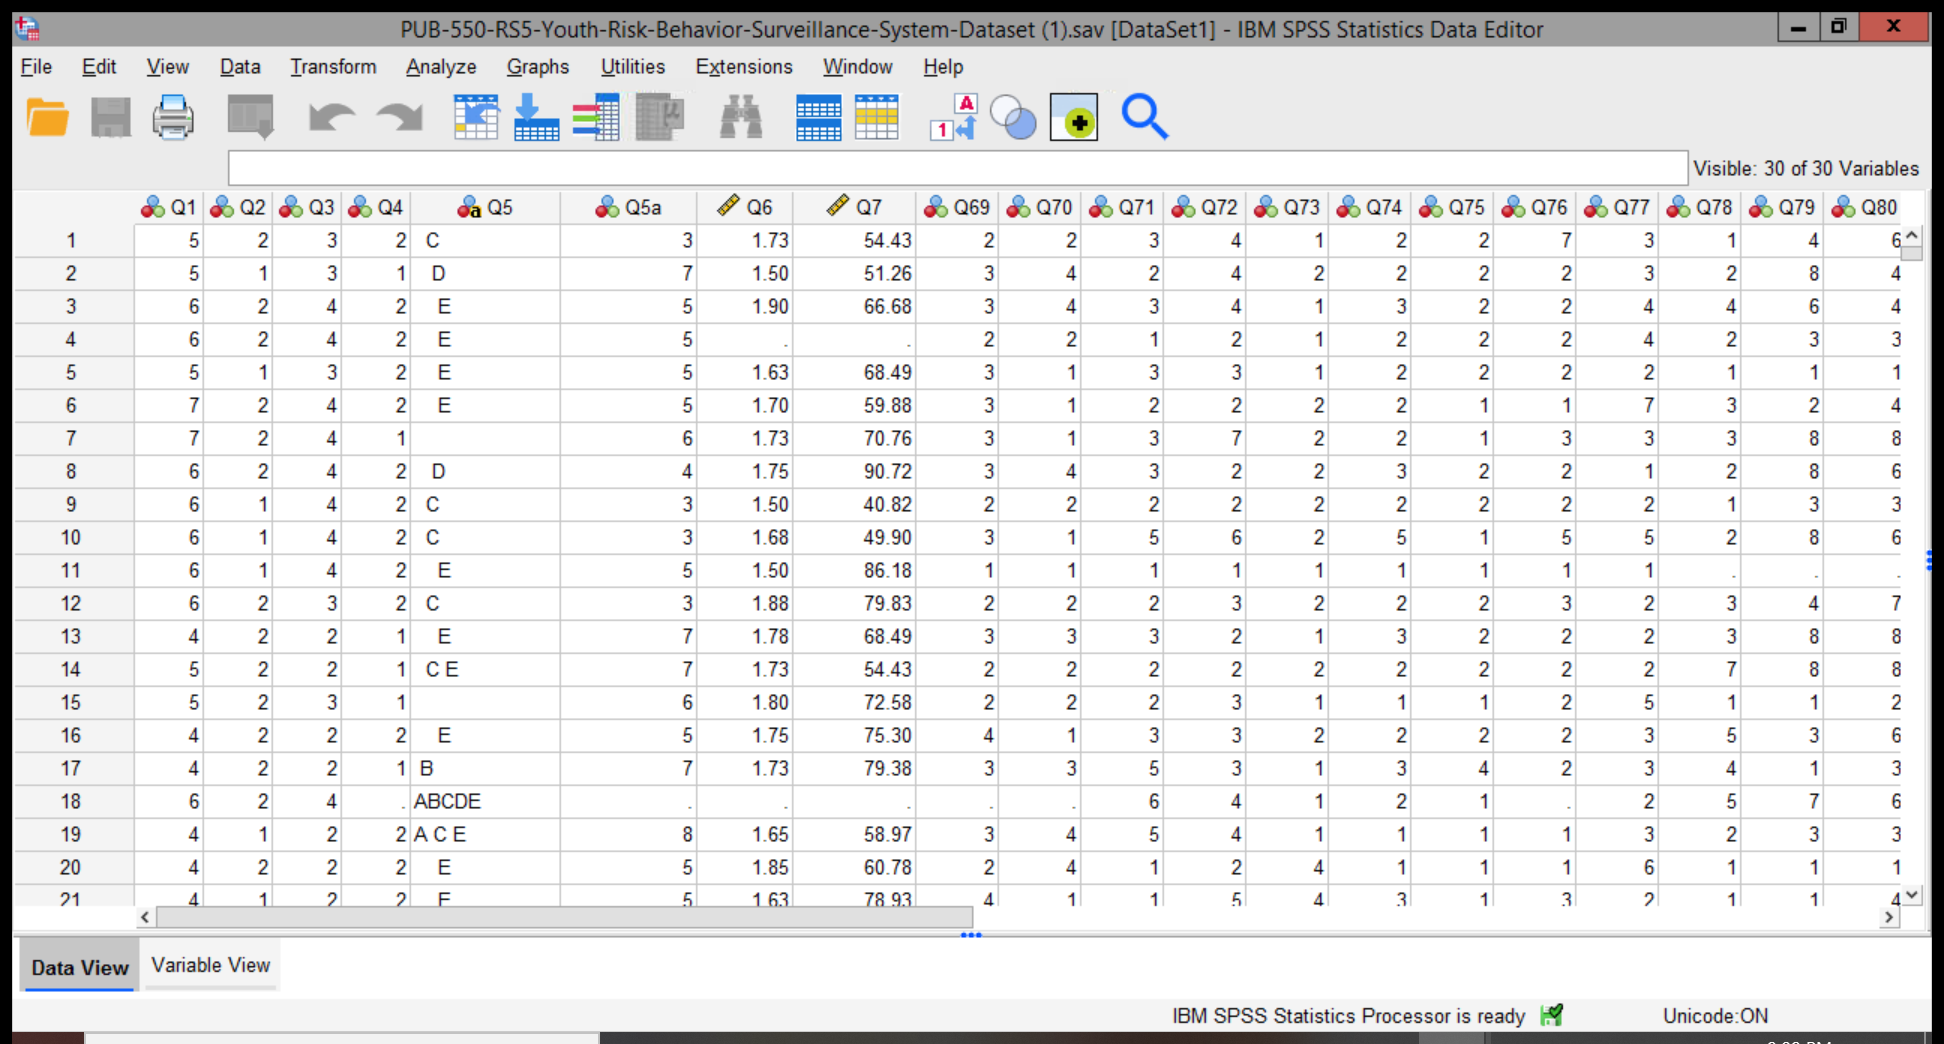The image size is (1944, 1044).
Task: Click the Visible: 30 of 30 Variables label
Action: [1806, 168]
